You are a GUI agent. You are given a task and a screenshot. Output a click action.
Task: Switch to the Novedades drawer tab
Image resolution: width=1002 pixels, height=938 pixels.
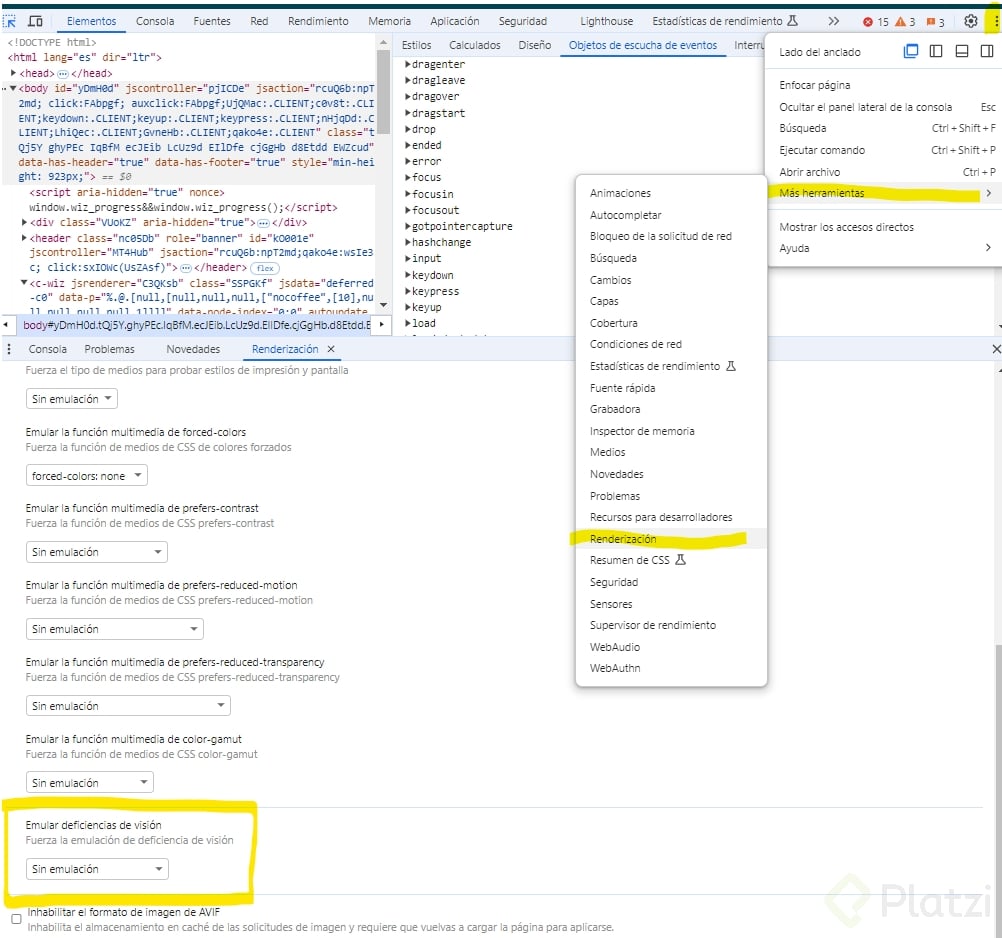[x=193, y=349]
